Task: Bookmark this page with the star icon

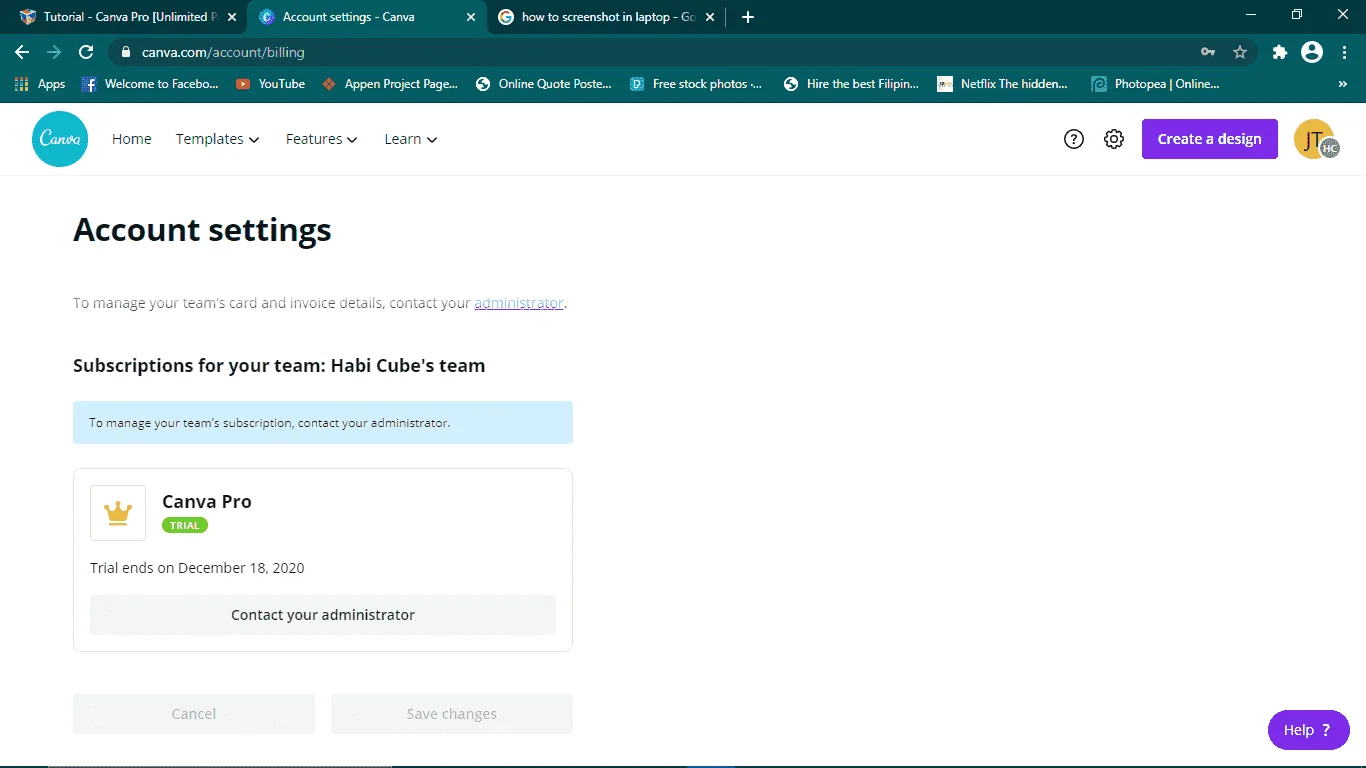Action: [1240, 52]
